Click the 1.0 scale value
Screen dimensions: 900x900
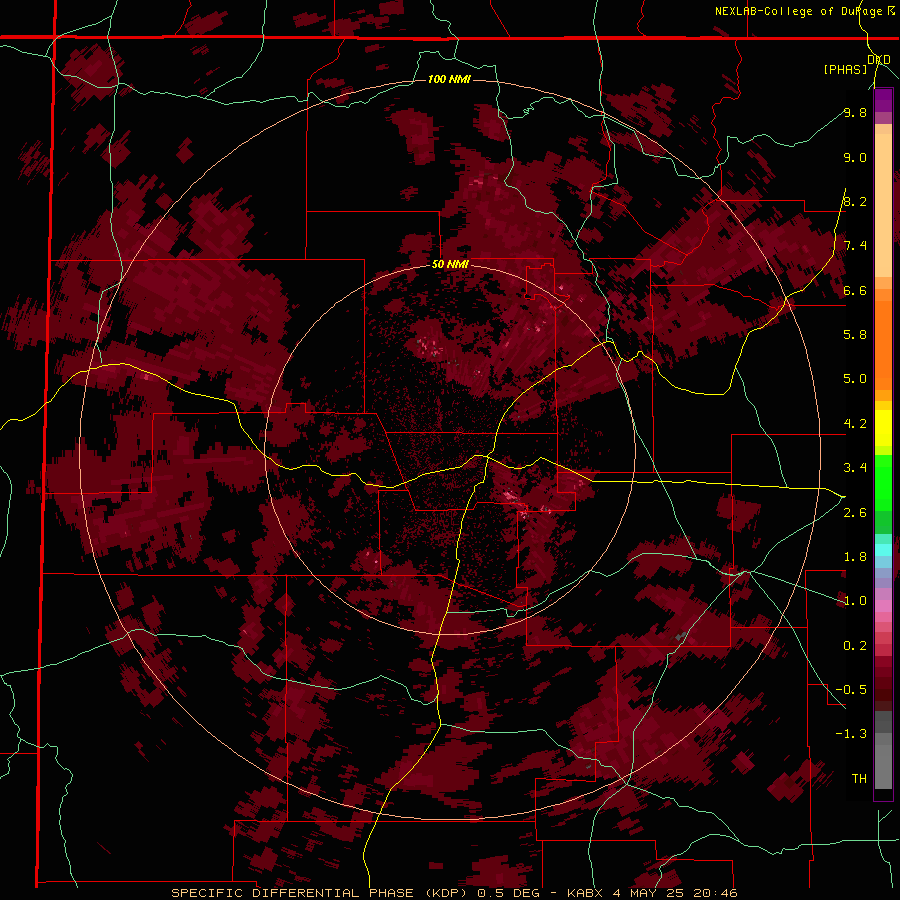[x=855, y=601]
